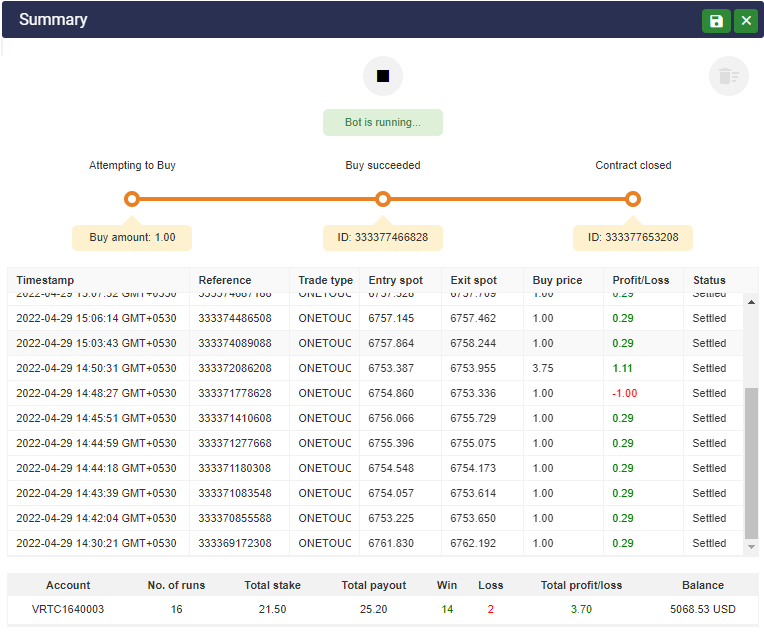Select reference 333369172308
This screenshot has height=636, width=764.
tap(235, 543)
